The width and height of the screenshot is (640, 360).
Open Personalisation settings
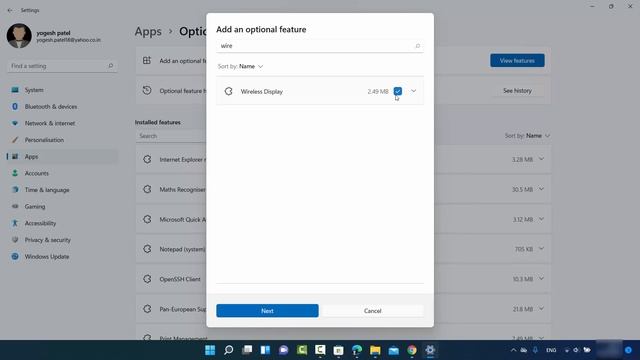(62, 140)
